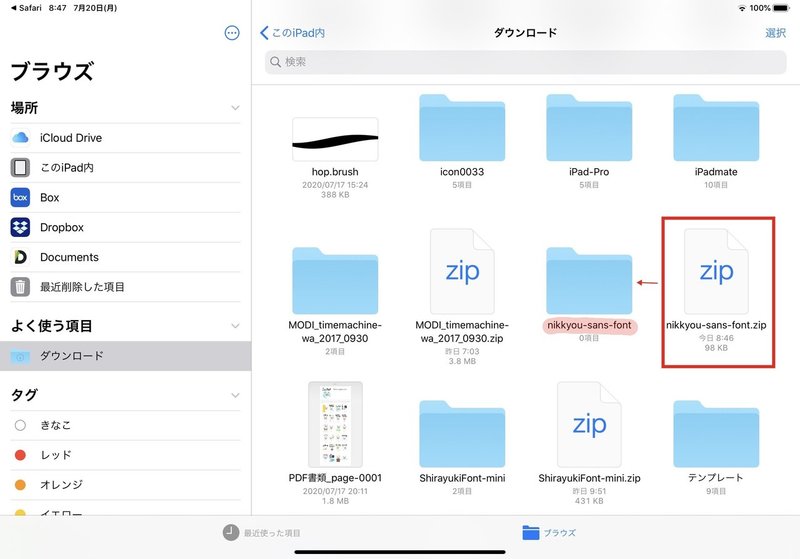Viewport: 800px width, 559px height.
Task: Open iCloud Drive location
Action: coord(125,138)
